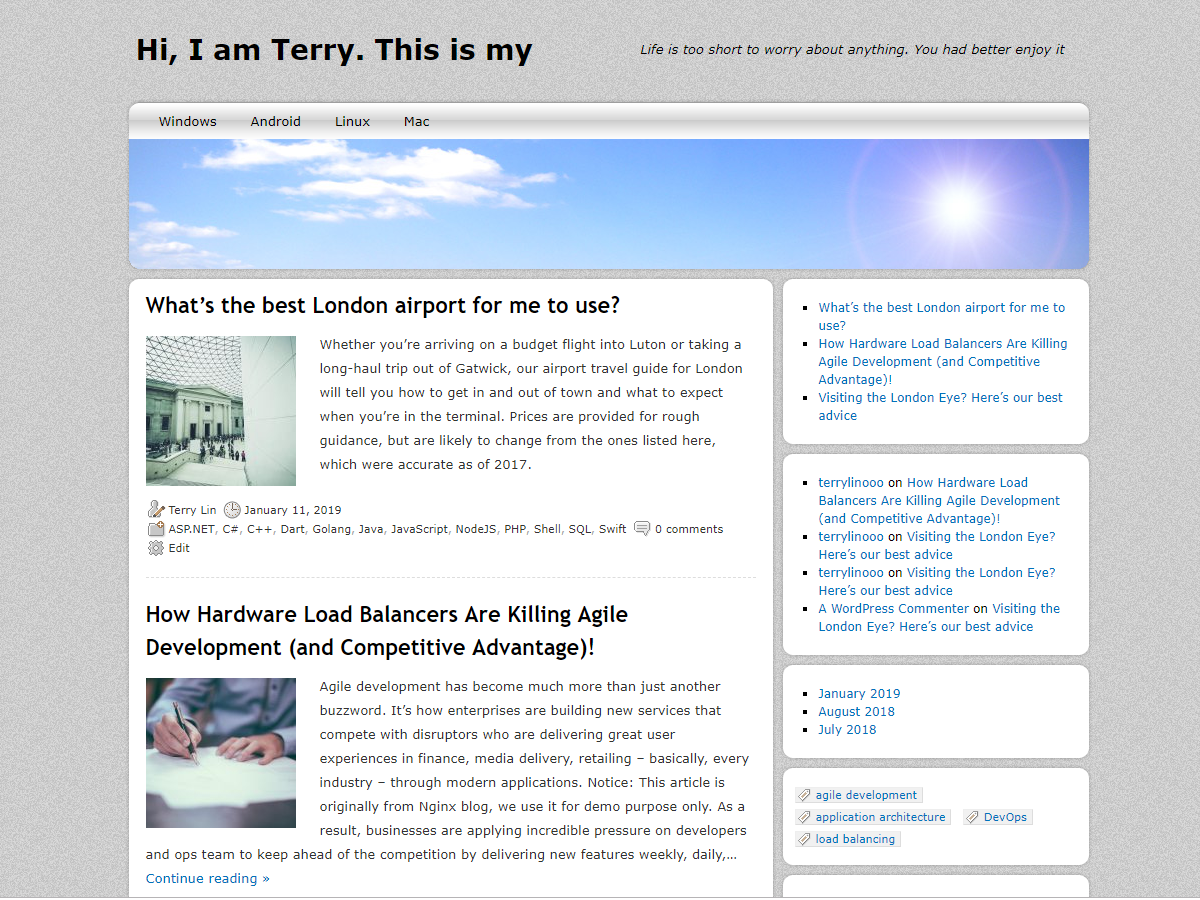Viewport: 1200px width, 900px height.
Task: Click the hand writing thumbnail on Load Balancers post
Action: click(221, 753)
